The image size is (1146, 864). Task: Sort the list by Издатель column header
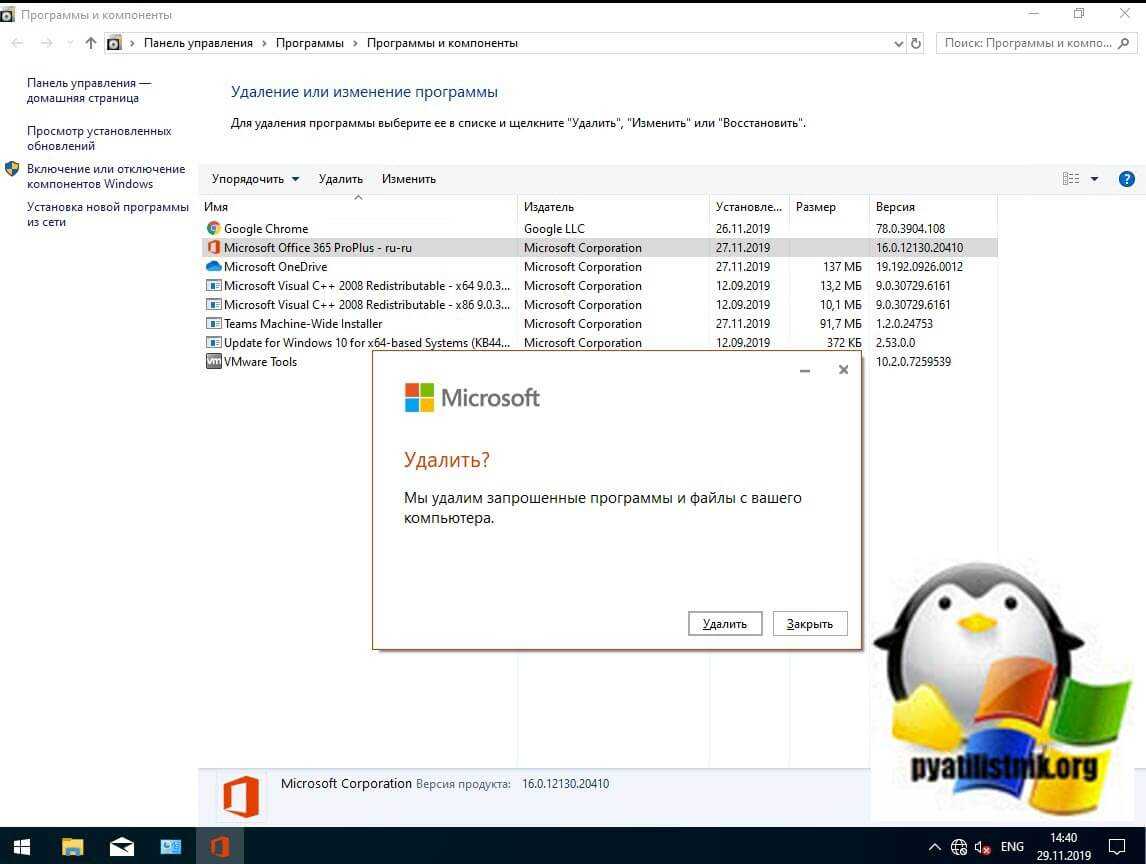pyautogui.click(x=549, y=207)
